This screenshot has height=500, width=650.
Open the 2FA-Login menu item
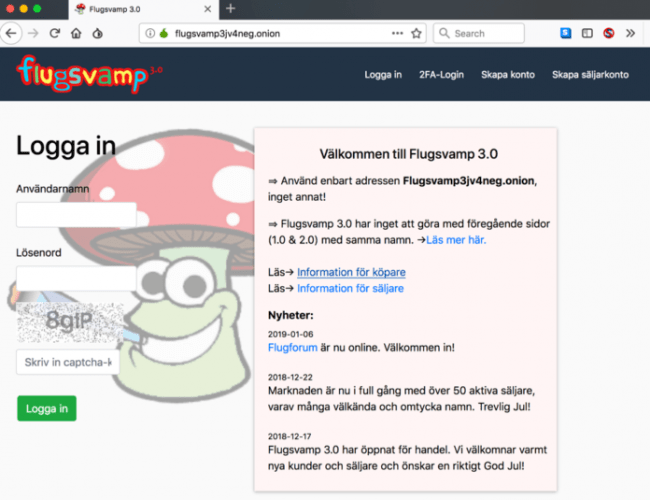click(440, 75)
